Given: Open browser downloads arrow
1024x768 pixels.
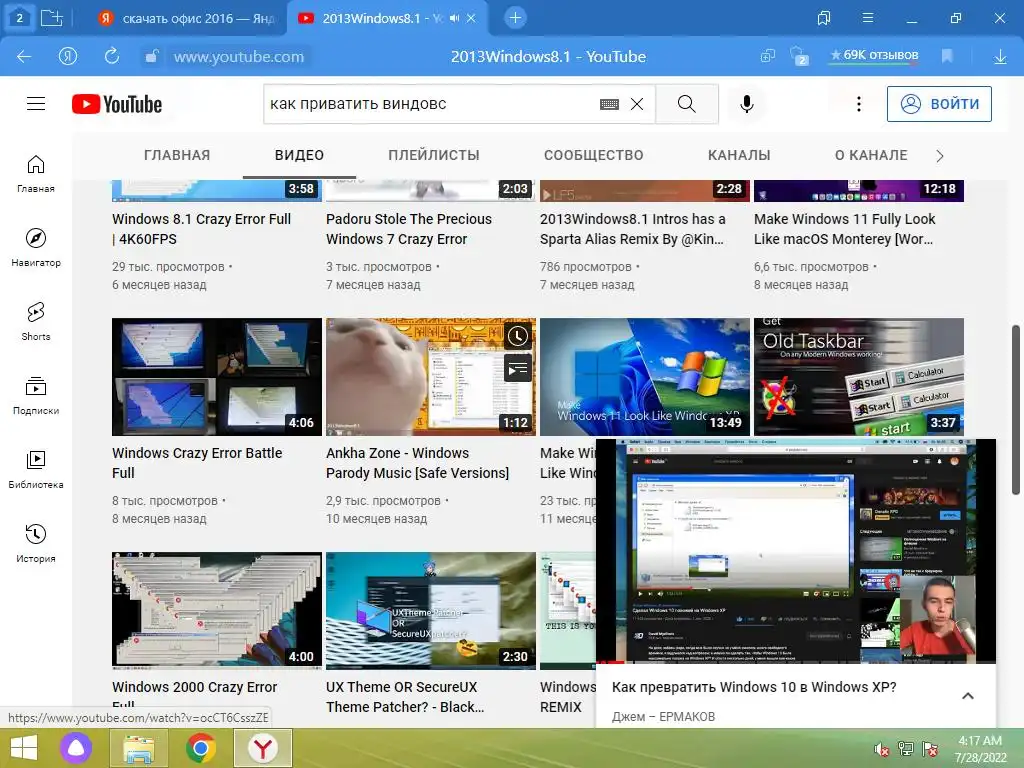Looking at the screenshot, I should tap(1000, 57).
